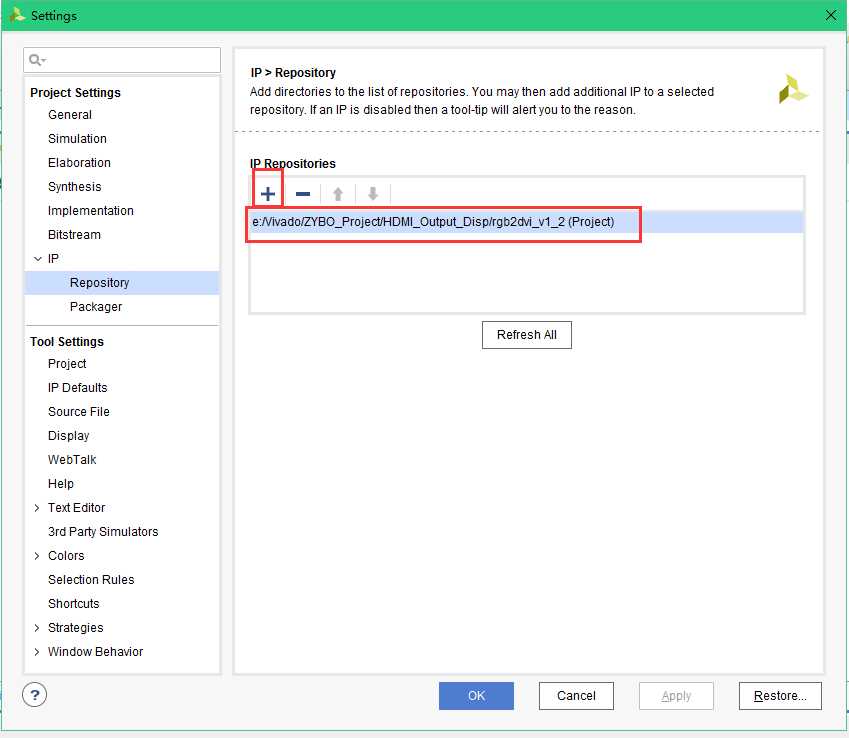The width and height of the screenshot is (849, 738).
Task: Click the search magnifier icon
Action: [36, 60]
